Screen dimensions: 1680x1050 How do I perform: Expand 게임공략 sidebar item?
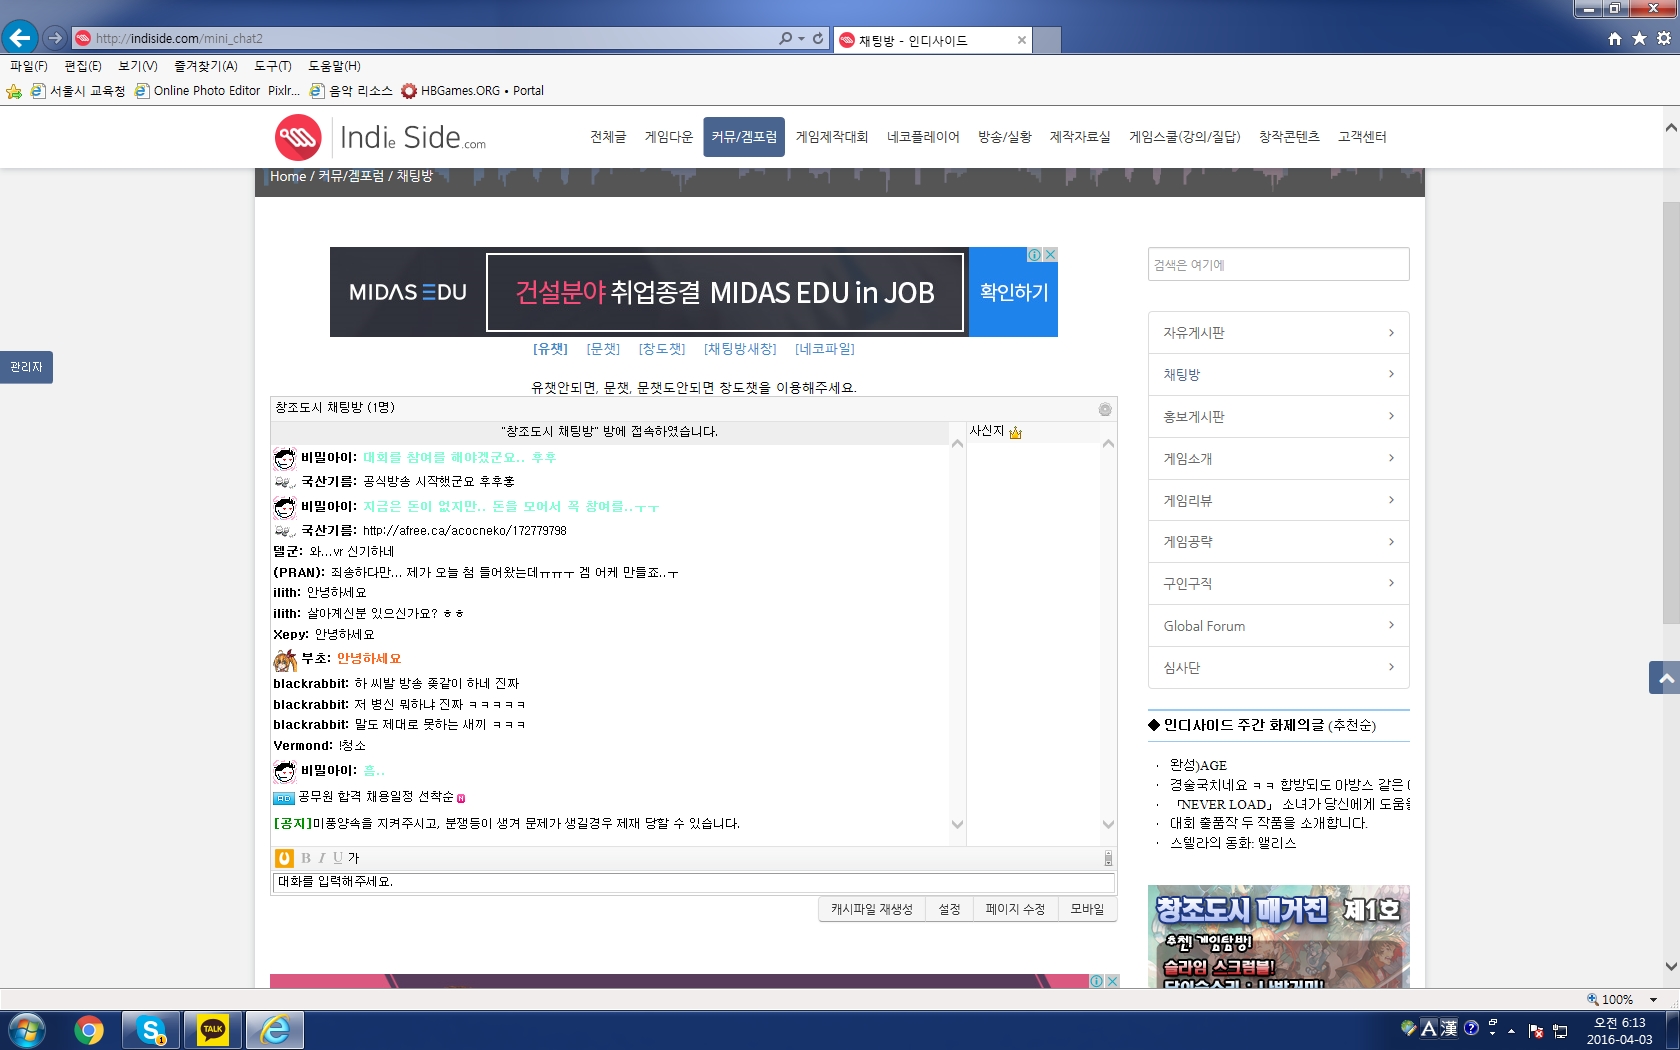coord(1279,542)
